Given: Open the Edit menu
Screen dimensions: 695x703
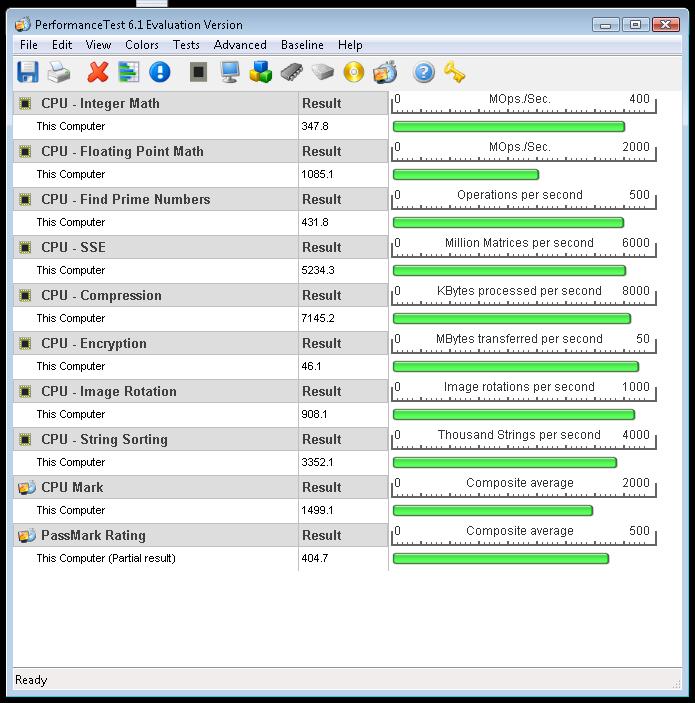Looking at the screenshot, I should point(62,45).
